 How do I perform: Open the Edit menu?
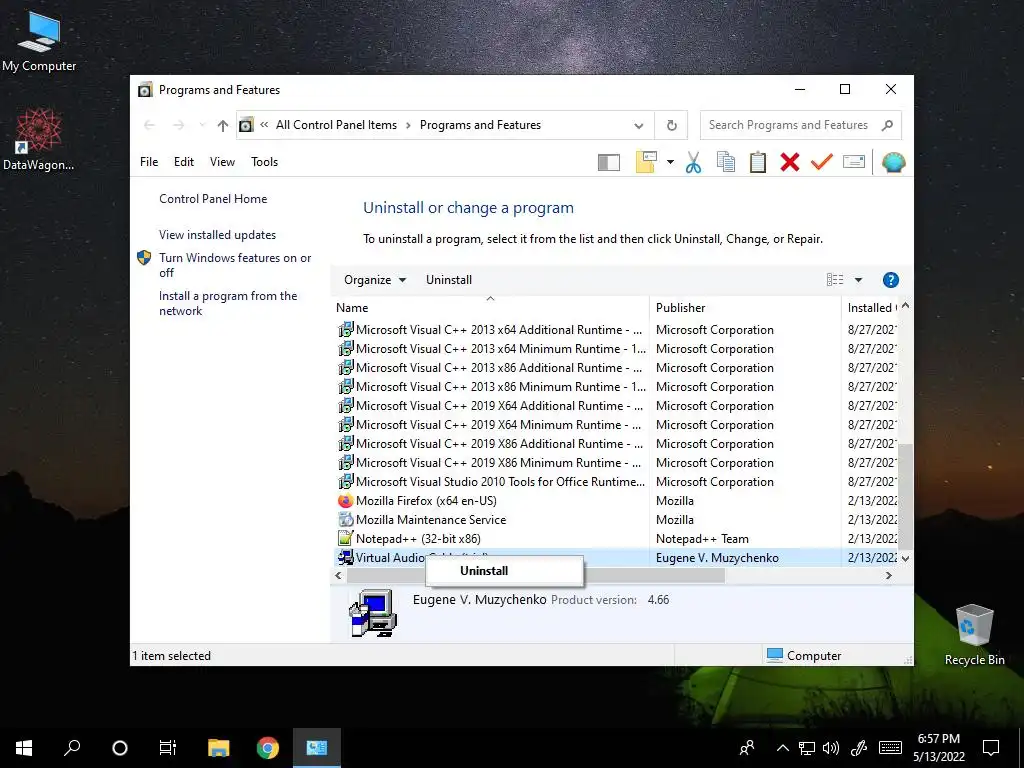click(184, 162)
